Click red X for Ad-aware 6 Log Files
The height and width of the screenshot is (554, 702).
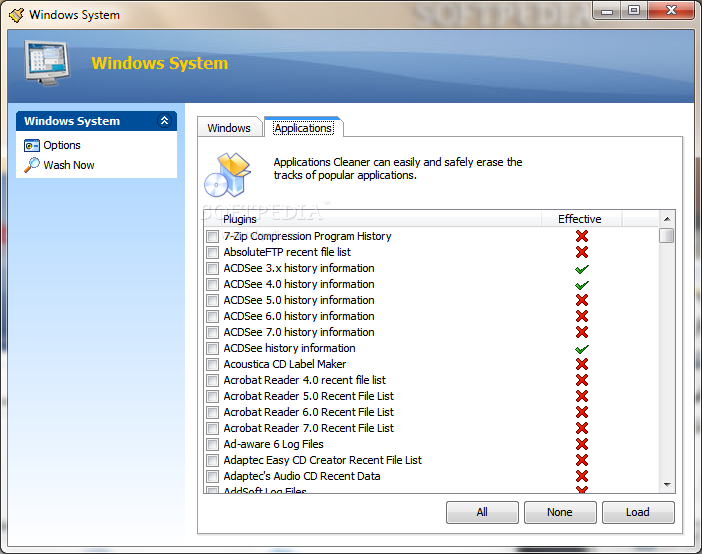click(x=582, y=444)
